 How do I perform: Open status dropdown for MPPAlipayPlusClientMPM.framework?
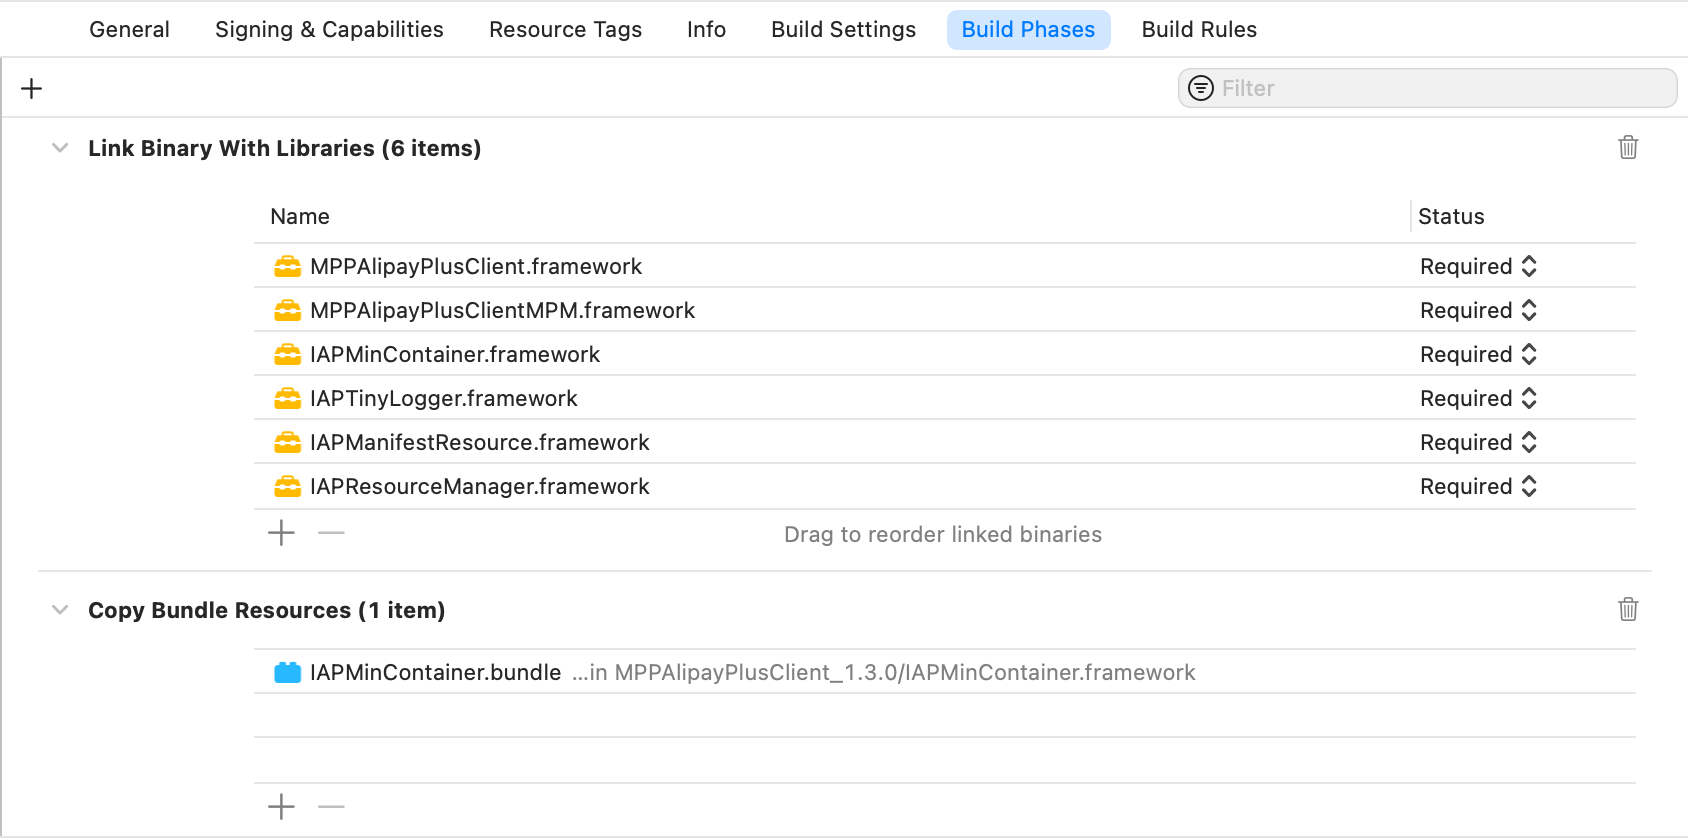(1478, 310)
